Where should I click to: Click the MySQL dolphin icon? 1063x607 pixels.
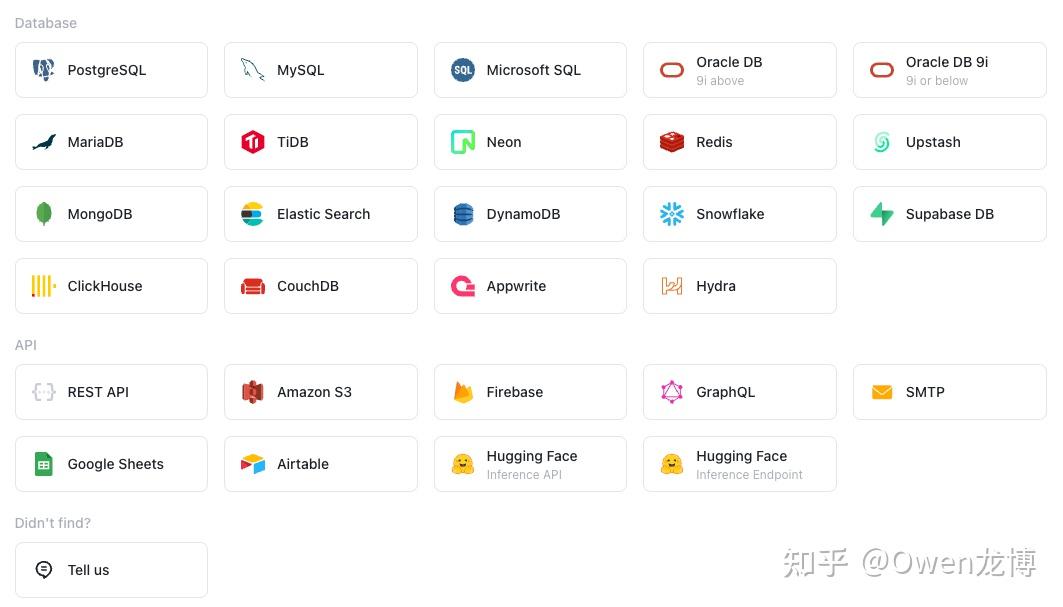tap(253, 70)
